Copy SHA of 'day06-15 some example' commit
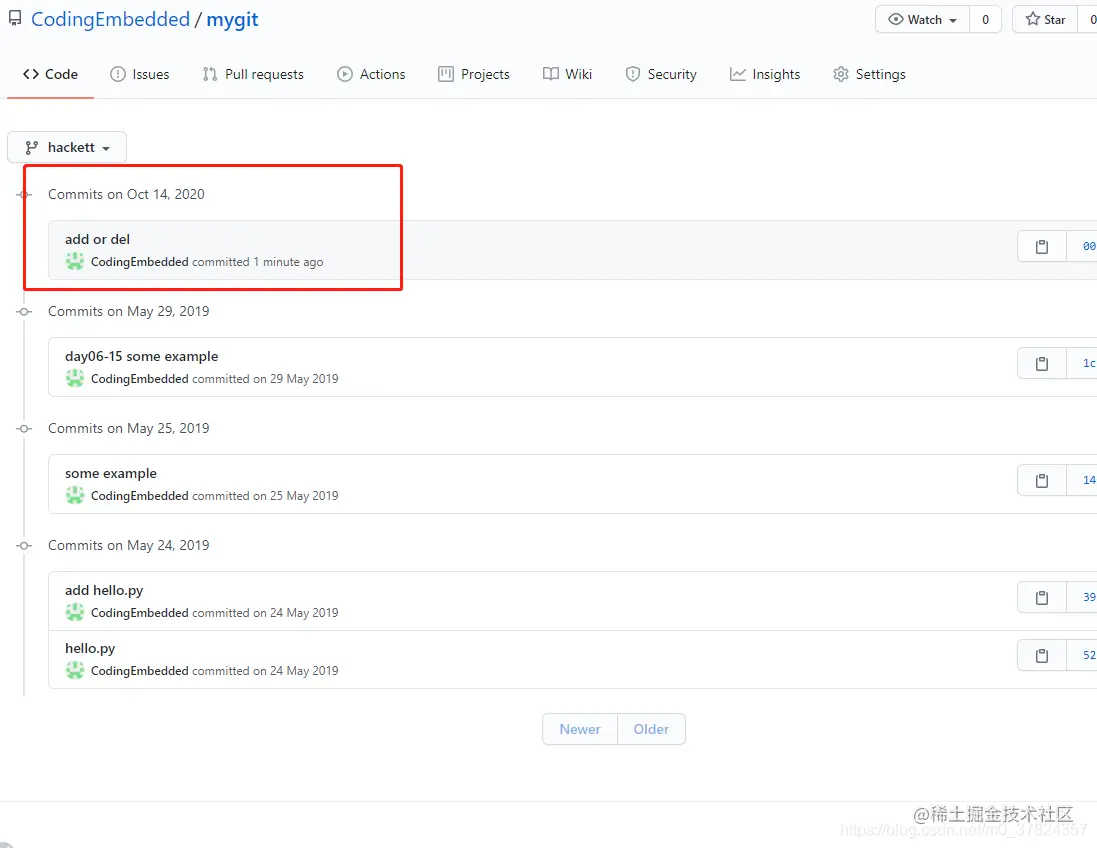 click(x=1042, y=363)
